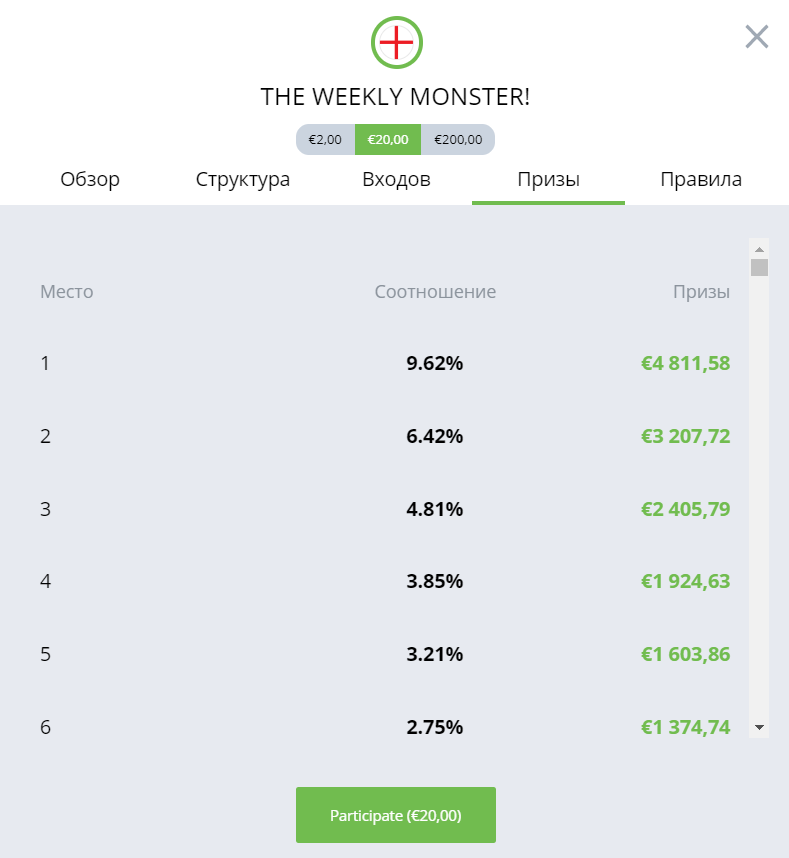Go to the Правила tab
789x858 pixels.
[701, 179]
